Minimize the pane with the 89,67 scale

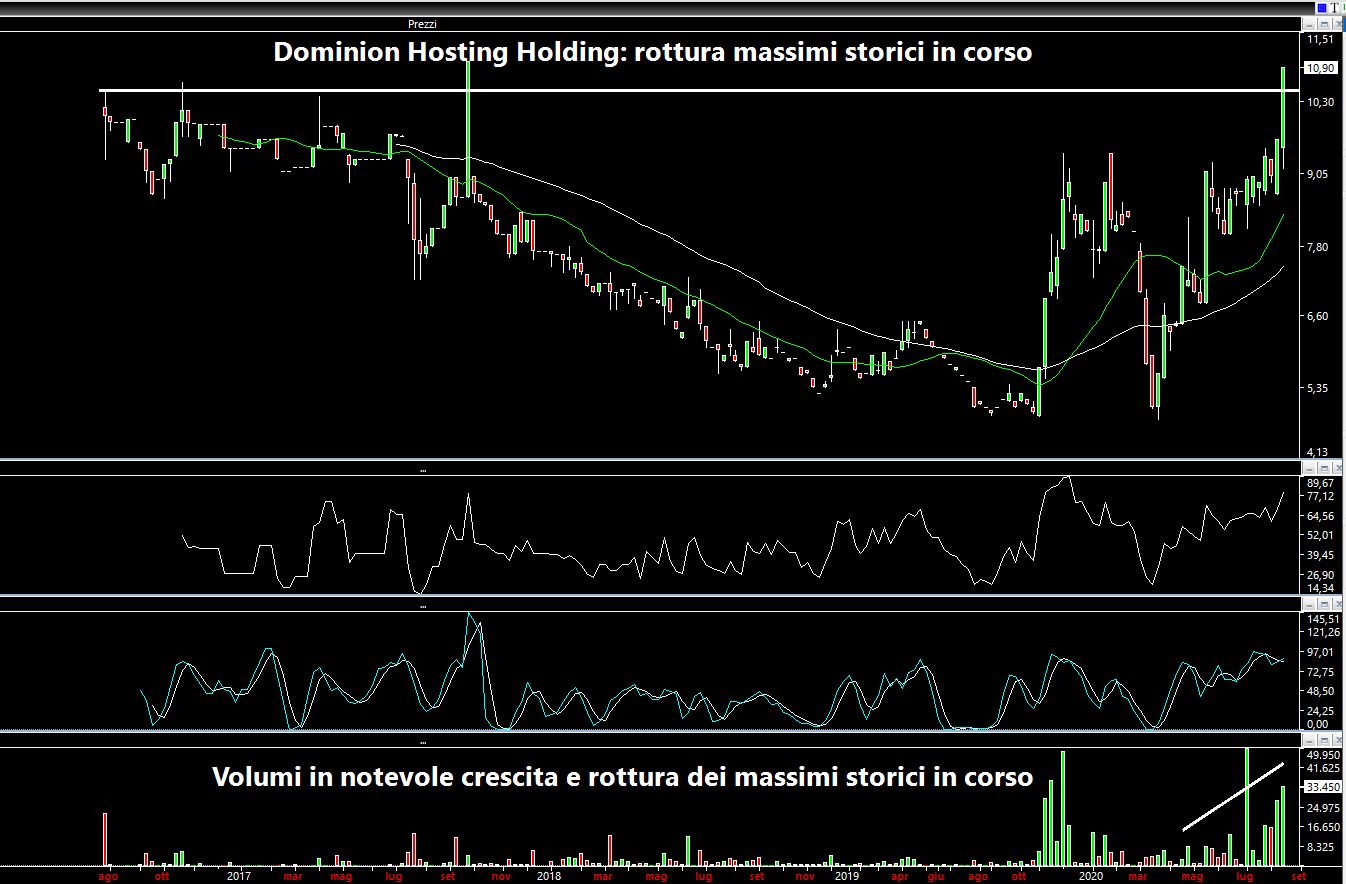1309,468
